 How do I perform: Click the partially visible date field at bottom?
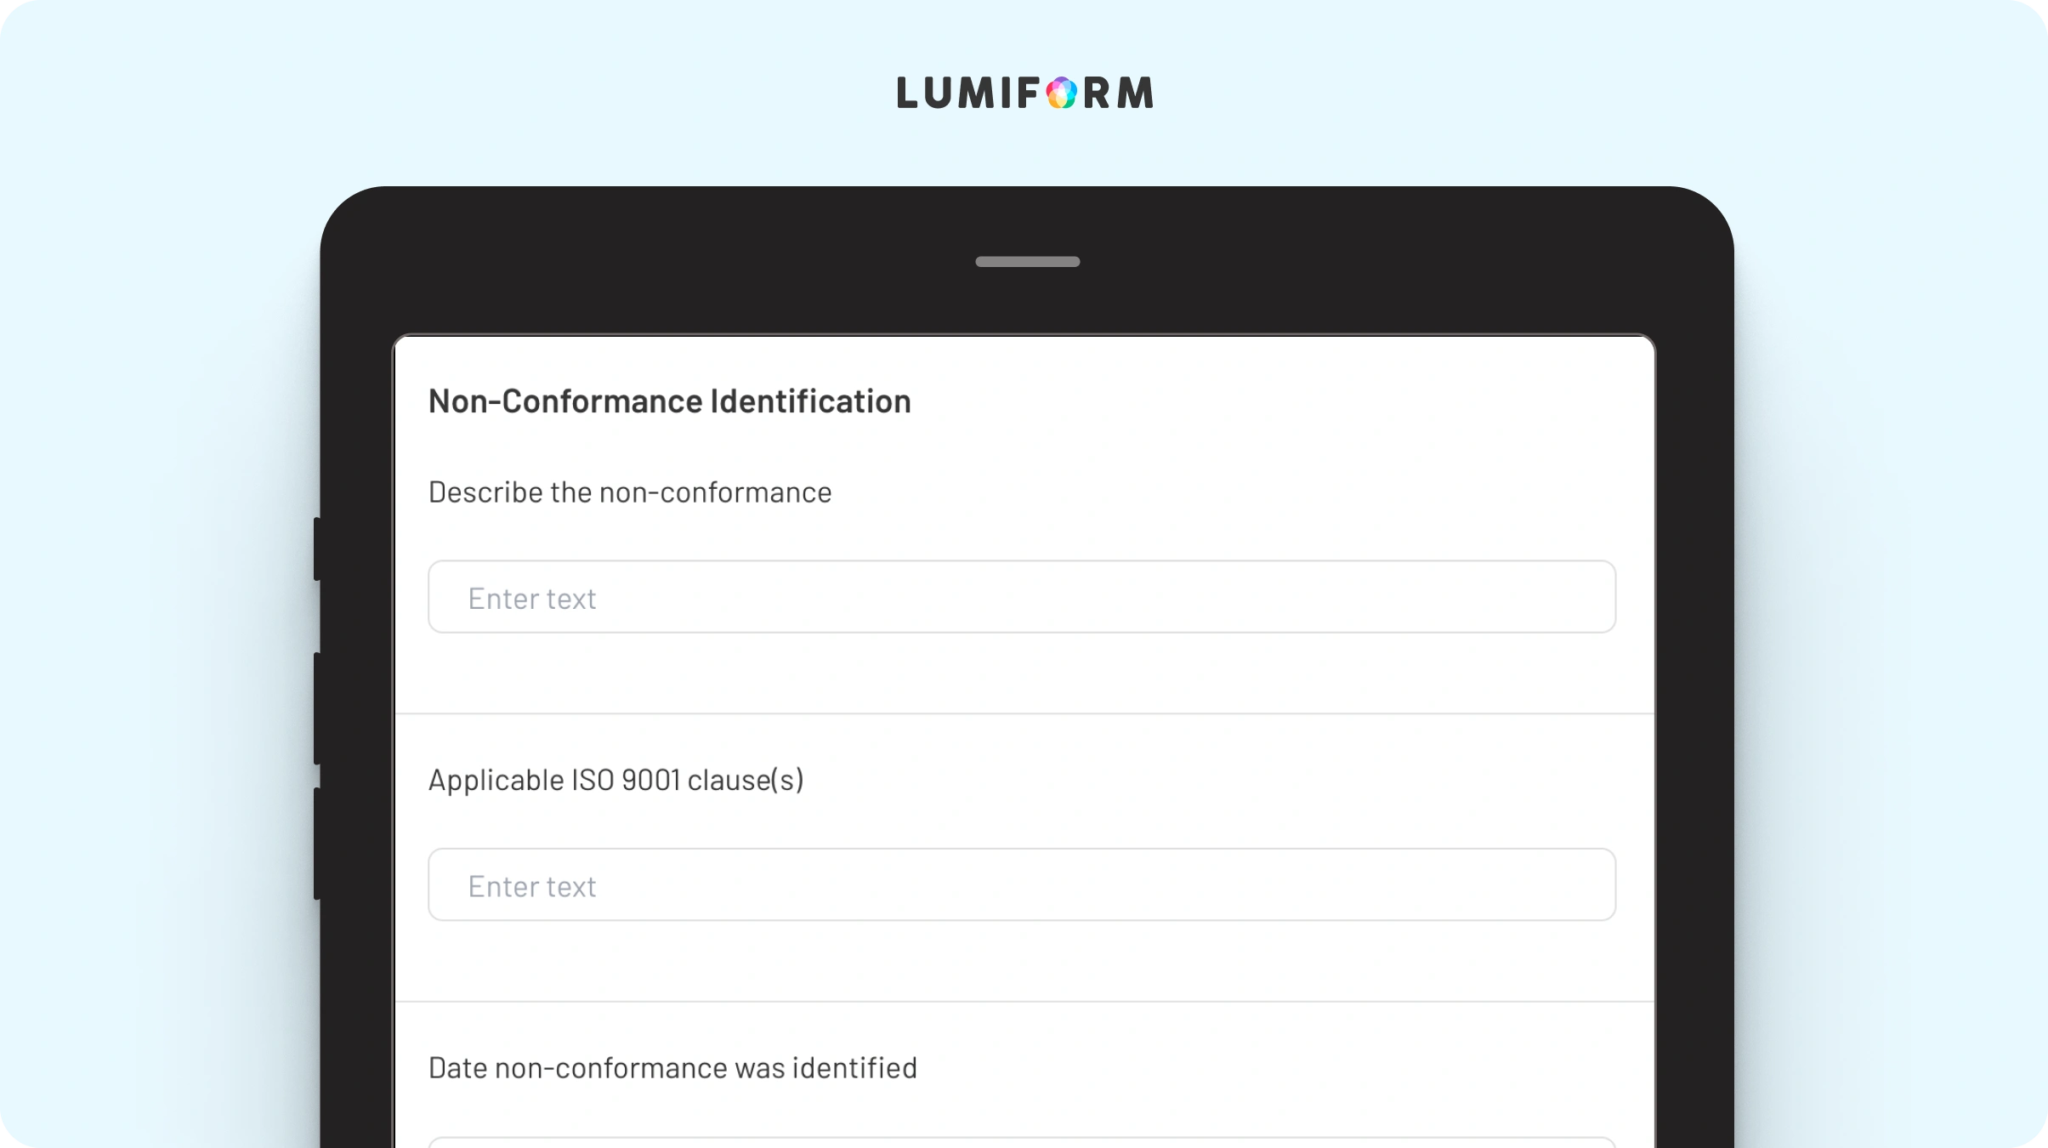pyautogui.click(x=1022, y=1142)
